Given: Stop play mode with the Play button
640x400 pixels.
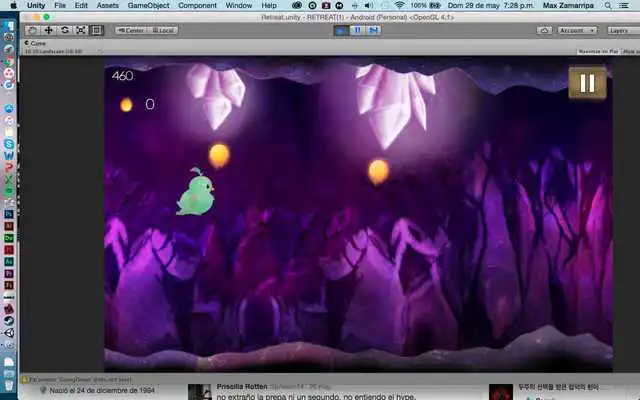Looking at the screenshot, I should coord(341,30).
